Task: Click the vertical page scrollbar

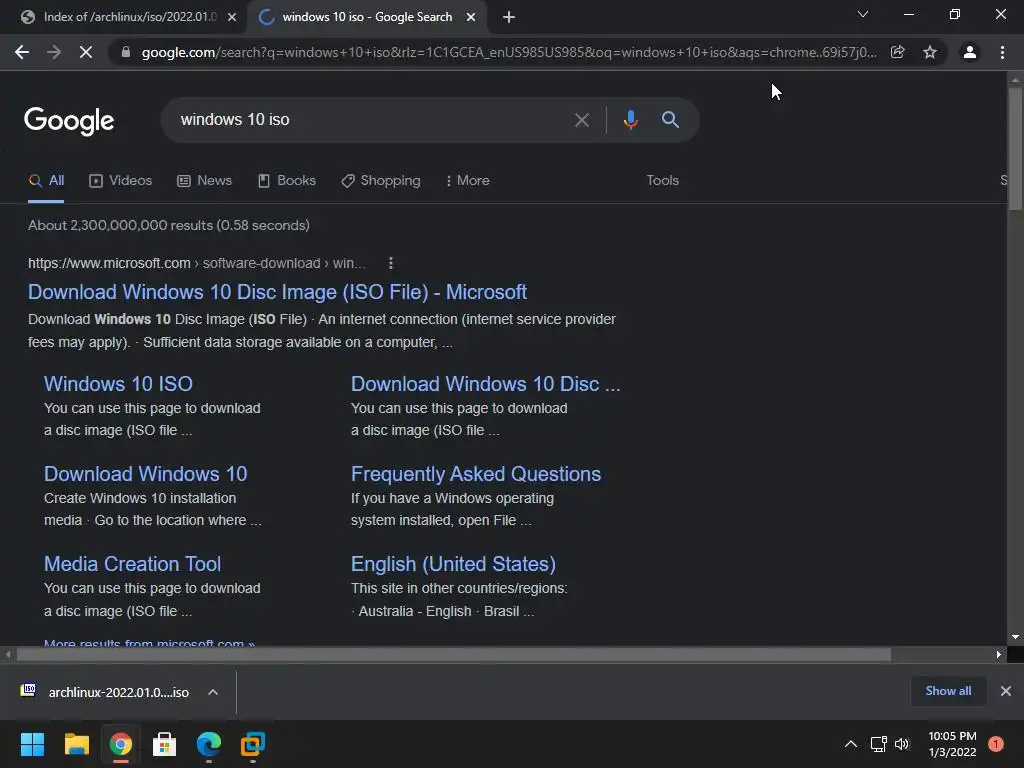Action: click(x=1015, y=149)
